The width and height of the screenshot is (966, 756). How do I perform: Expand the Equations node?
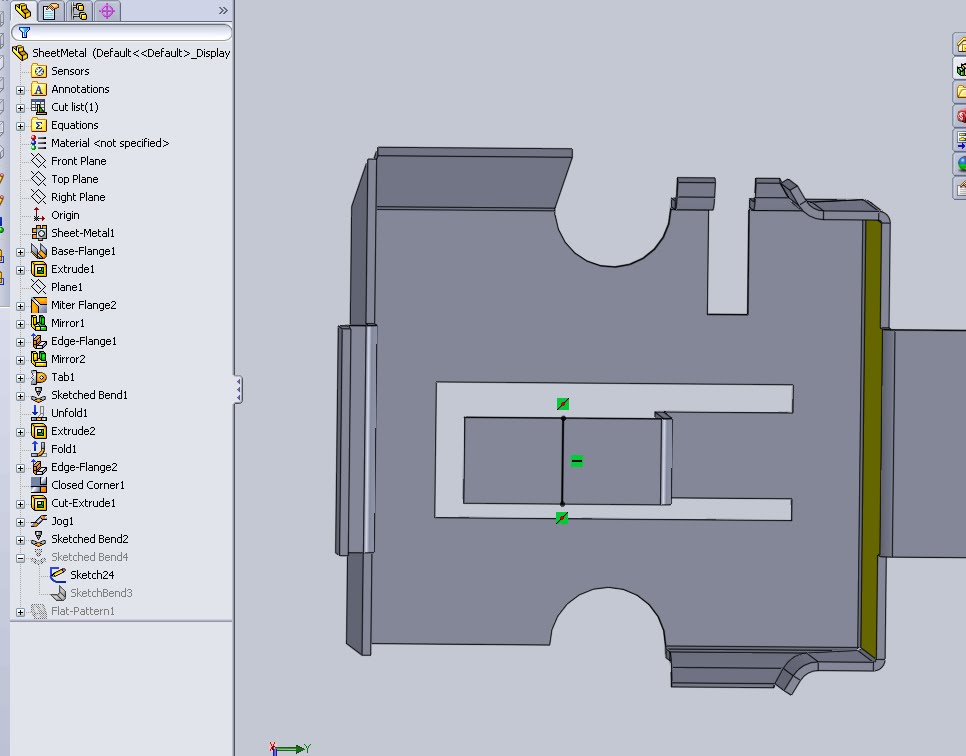tap(20, 126)
